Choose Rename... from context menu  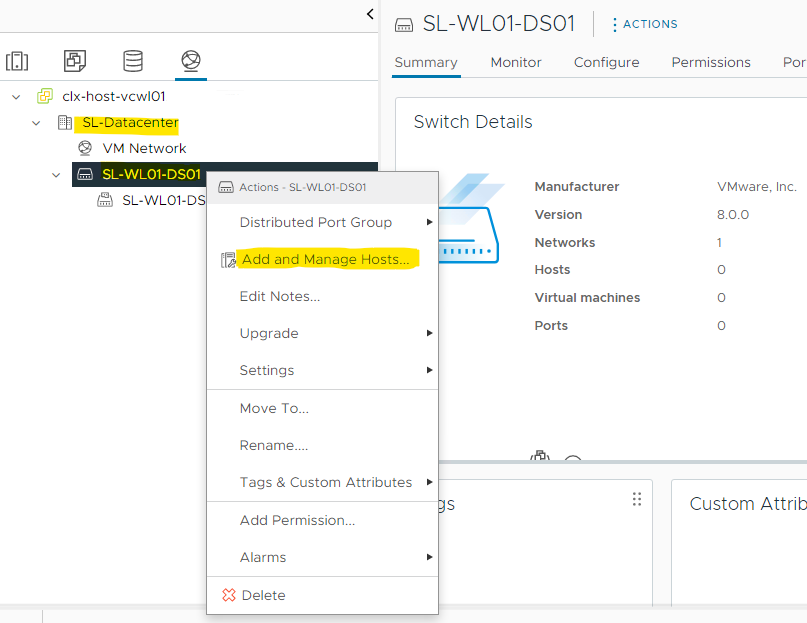click(x=323, y=445)
